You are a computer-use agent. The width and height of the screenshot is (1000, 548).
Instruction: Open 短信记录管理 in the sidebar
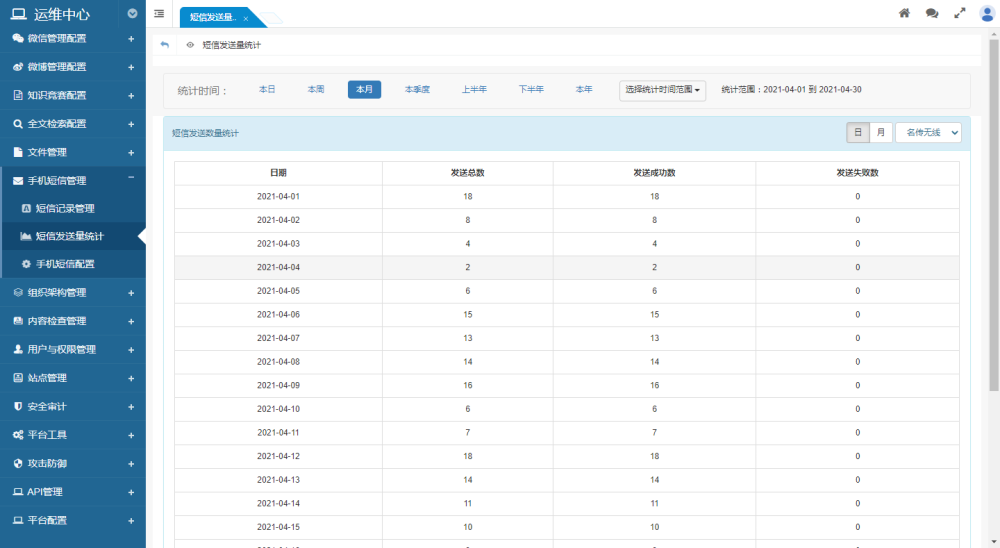coord(64,208)
